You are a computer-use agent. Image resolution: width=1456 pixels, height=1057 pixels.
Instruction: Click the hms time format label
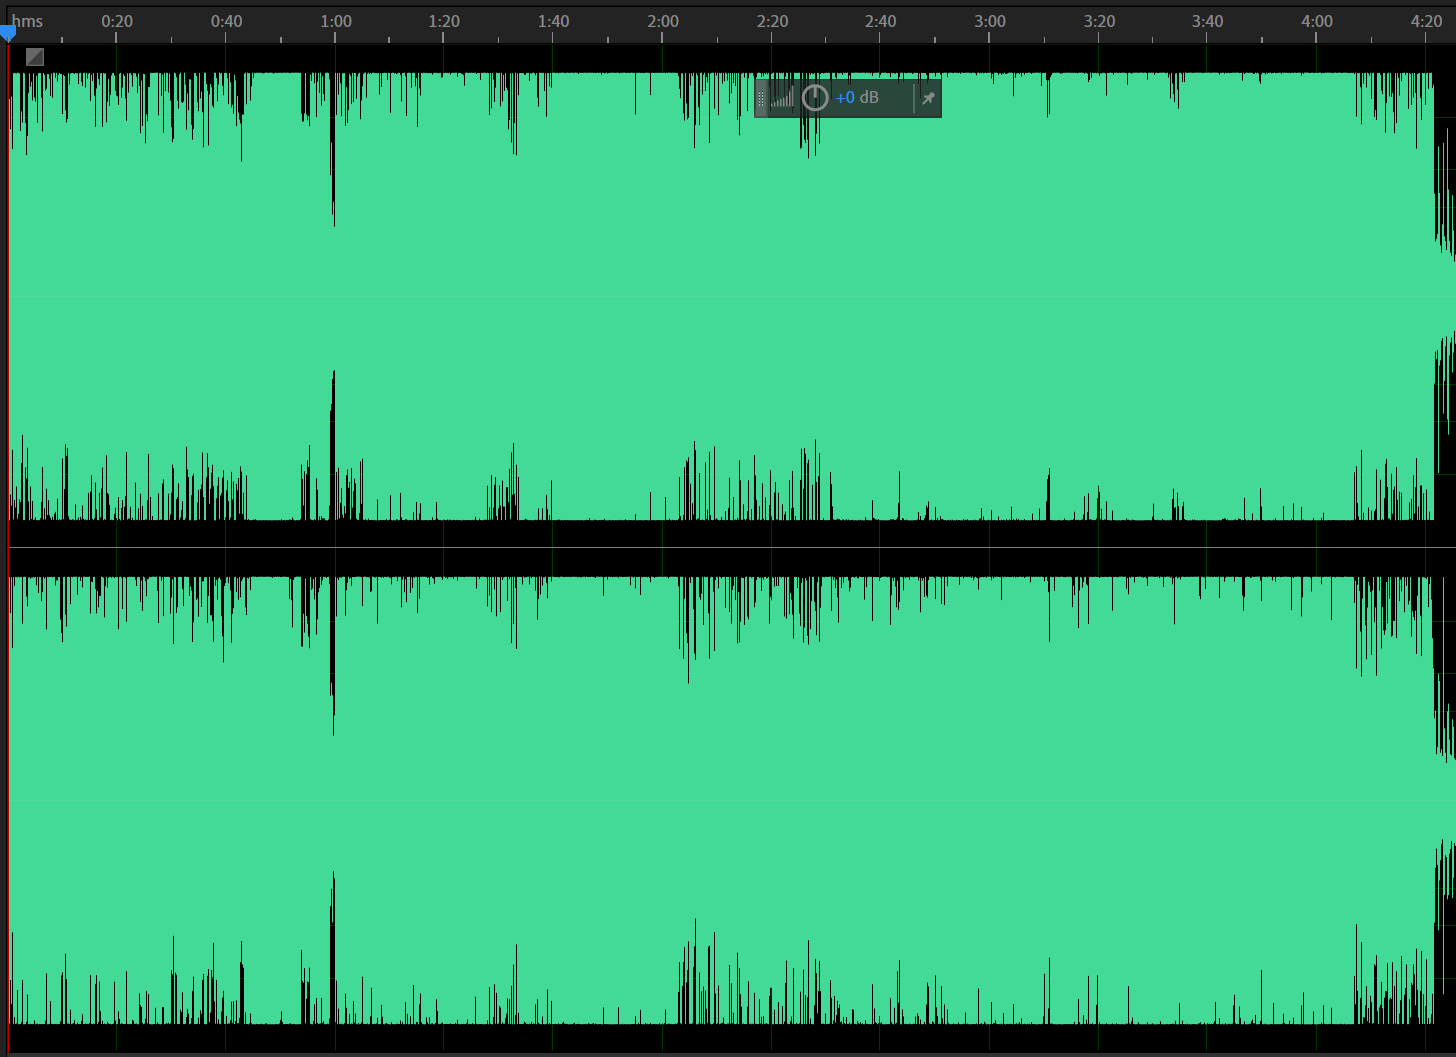pos(28,21)
